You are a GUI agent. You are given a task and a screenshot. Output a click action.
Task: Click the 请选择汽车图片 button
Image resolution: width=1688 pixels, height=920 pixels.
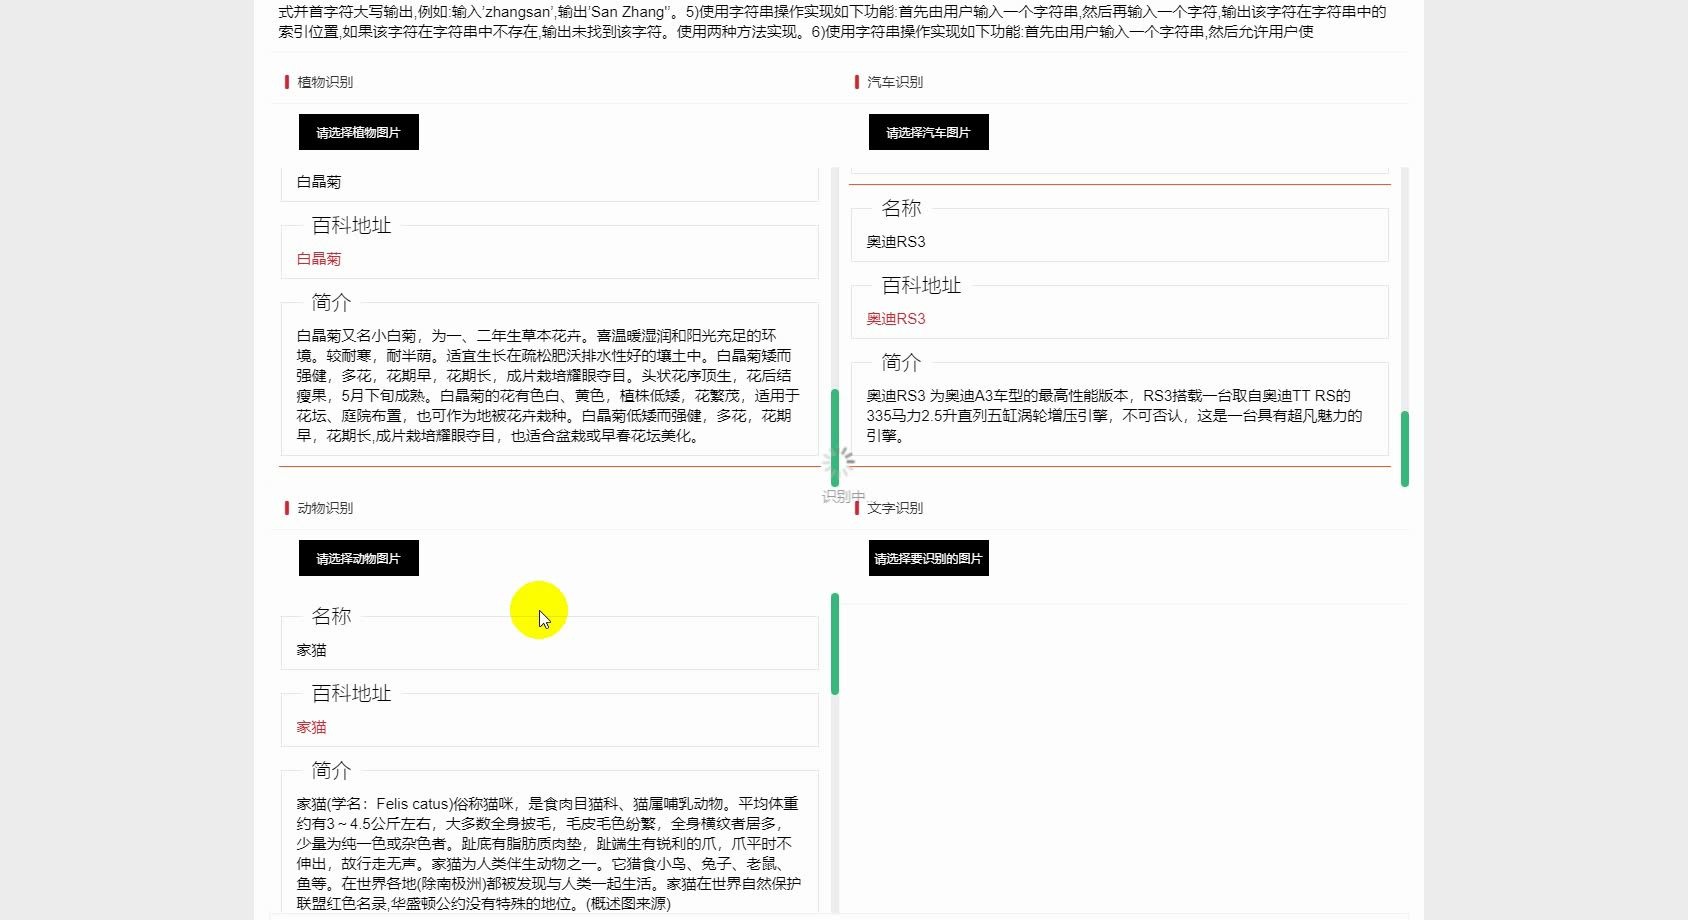(x=929, y=132)
